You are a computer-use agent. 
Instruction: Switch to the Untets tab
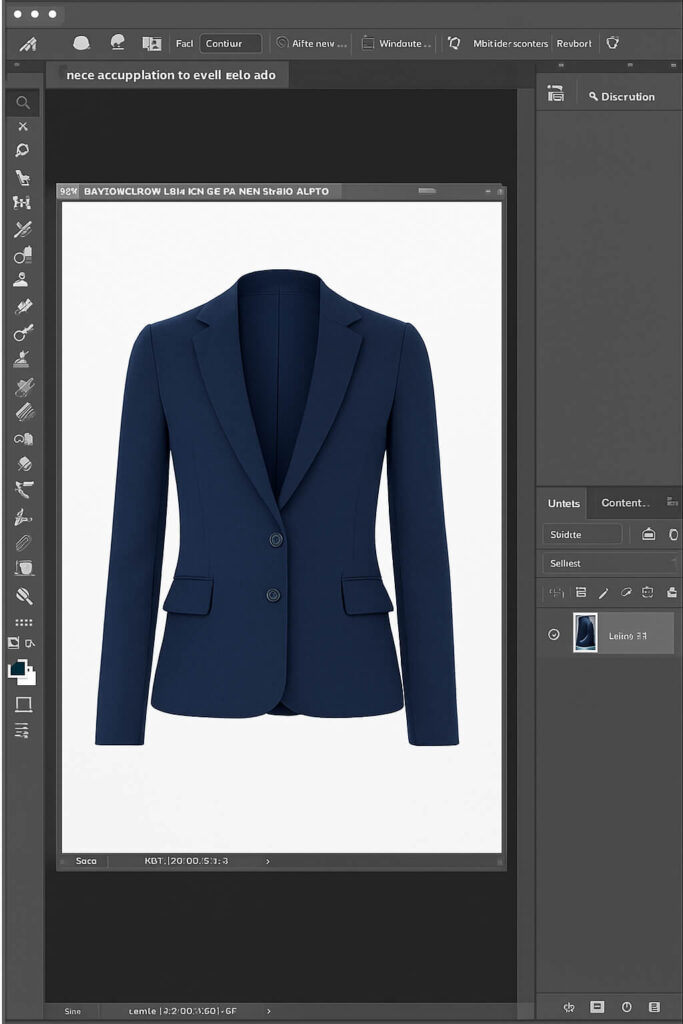click(564, 503)
